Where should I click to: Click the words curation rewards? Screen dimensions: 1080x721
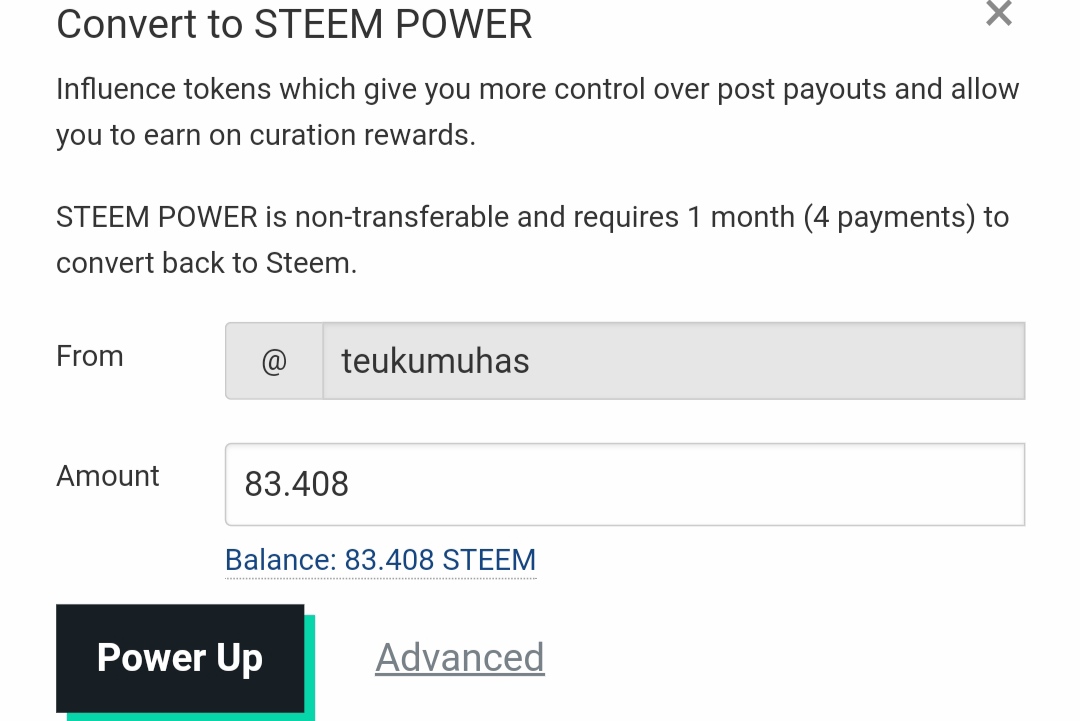click(x=362, y=135)
